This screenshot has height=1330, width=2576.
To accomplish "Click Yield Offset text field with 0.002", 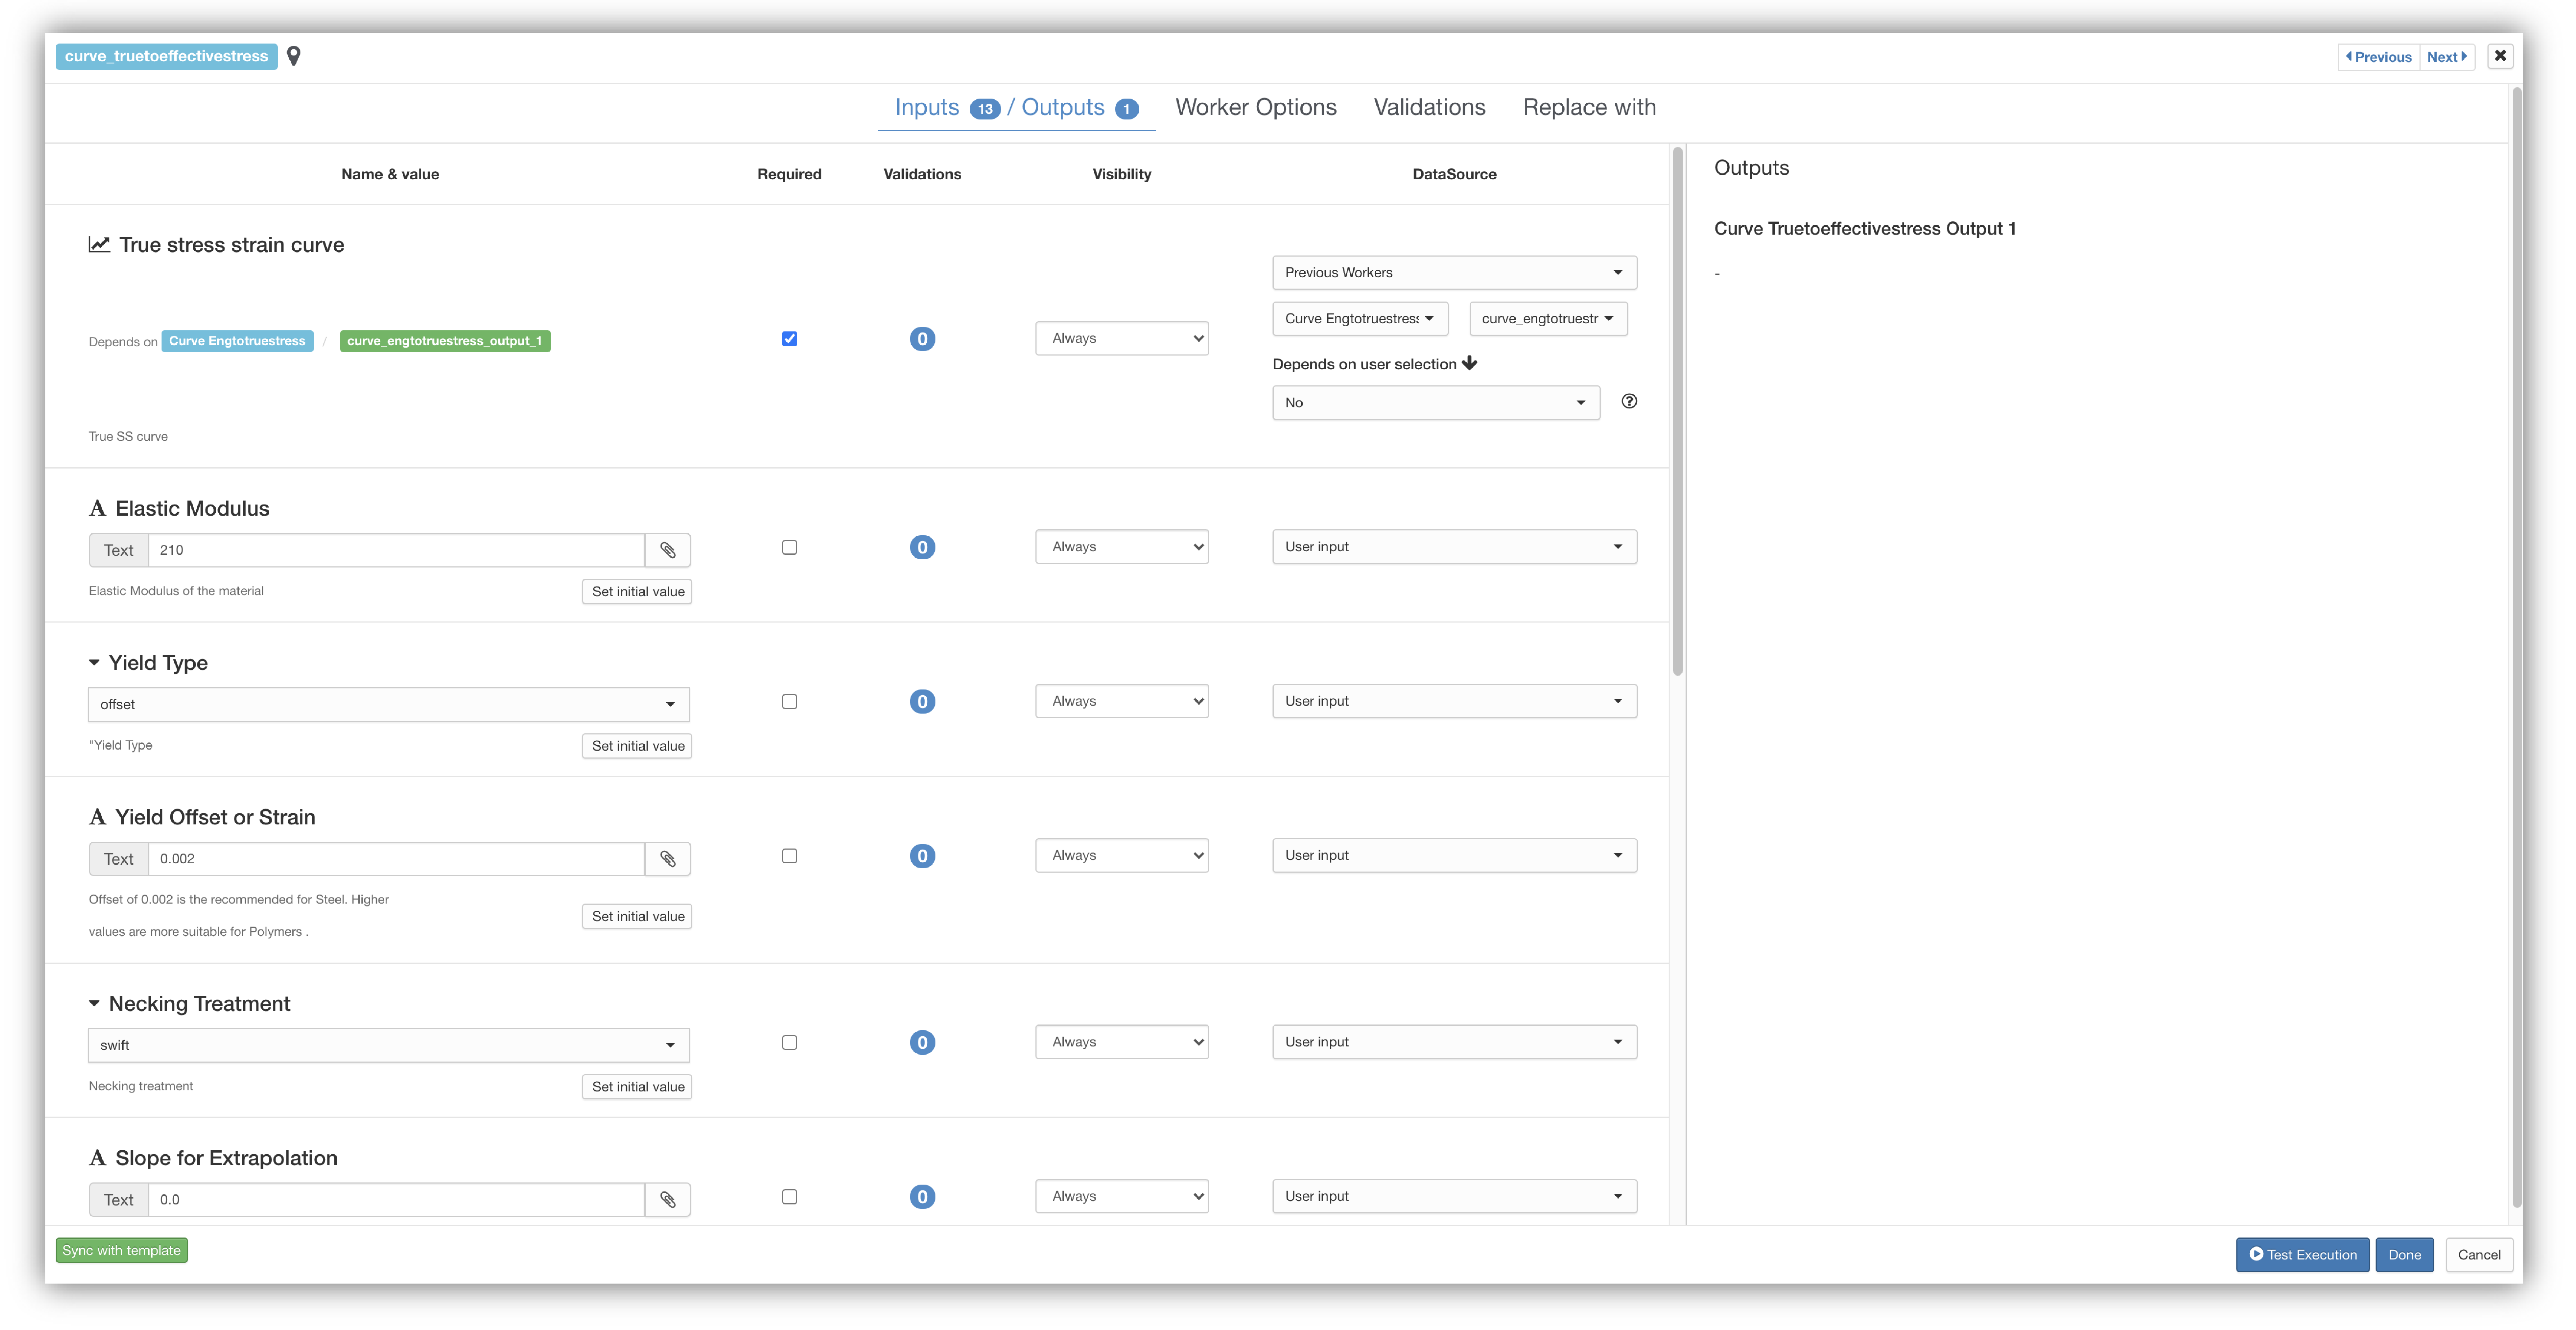I will click(x=396, y=859).
